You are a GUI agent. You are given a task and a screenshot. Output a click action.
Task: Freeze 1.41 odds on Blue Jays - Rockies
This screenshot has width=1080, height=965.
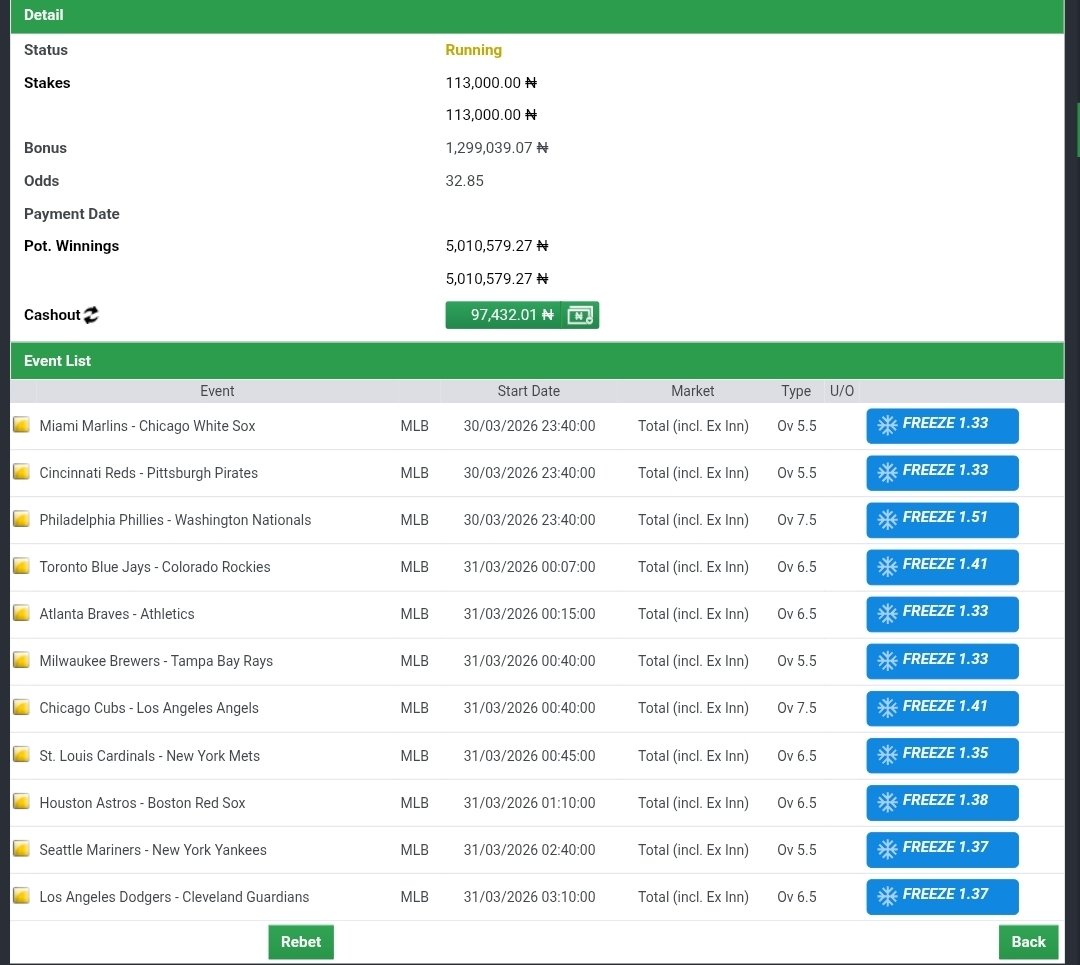point(942,567)
